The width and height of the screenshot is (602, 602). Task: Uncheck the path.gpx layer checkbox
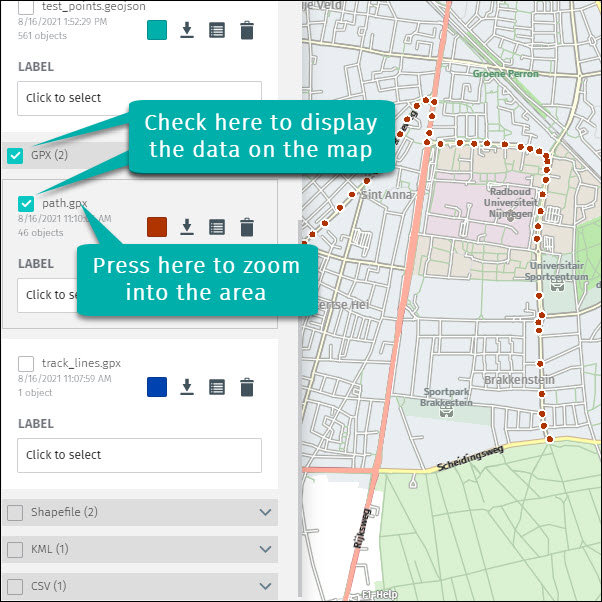click(x=26, y=204)
